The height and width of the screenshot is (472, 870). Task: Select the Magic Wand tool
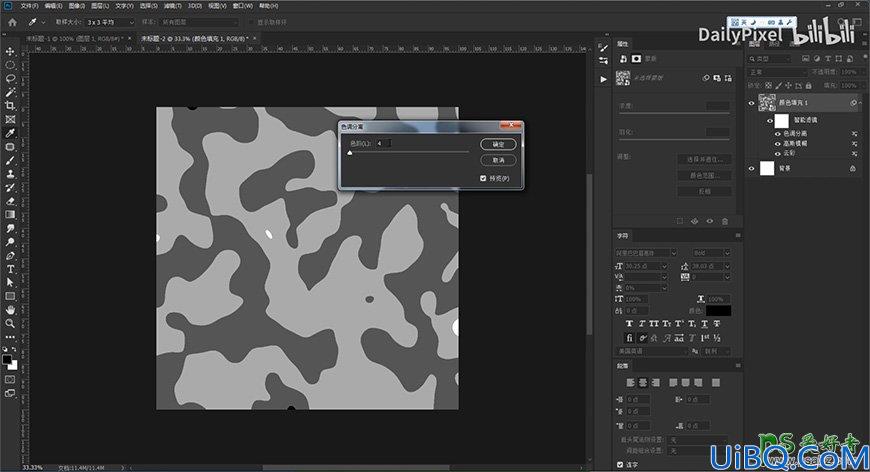[10, 92]
